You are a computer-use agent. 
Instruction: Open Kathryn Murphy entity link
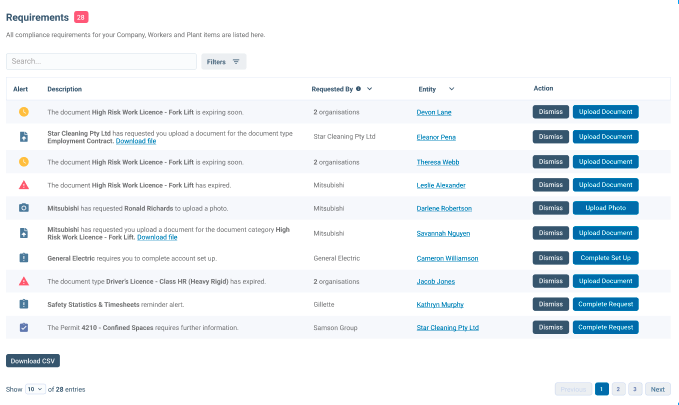pyautogui.click(x=440, y=305)
